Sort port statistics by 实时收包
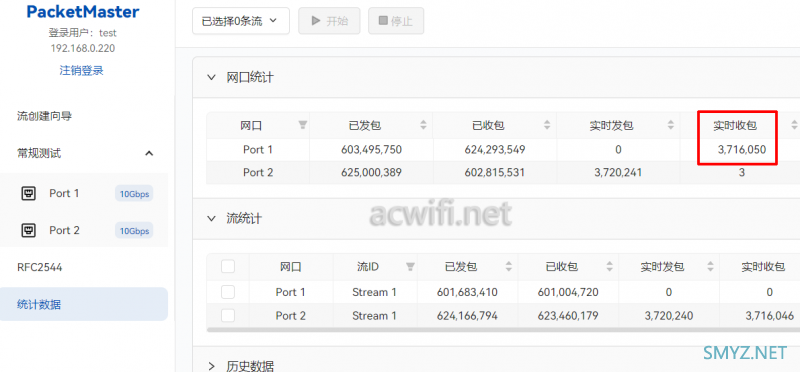This screenshot has width=800, height=372. coord(794,125)
